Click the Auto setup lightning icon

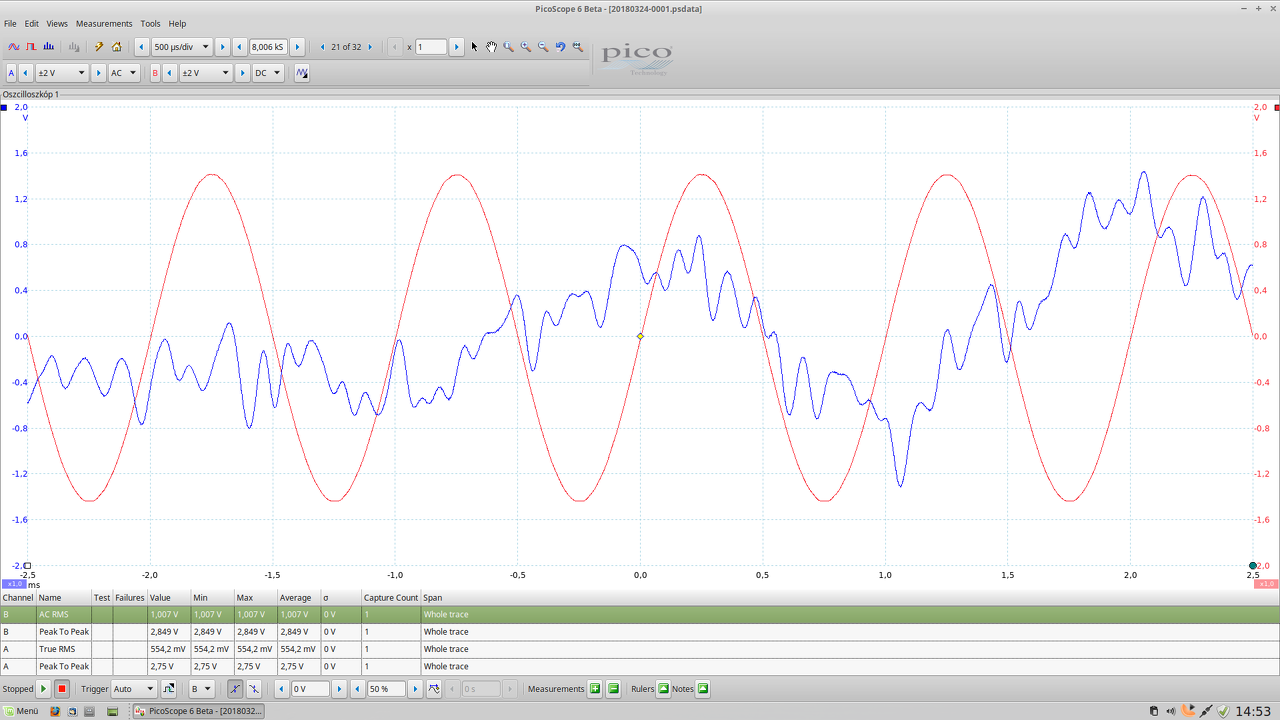coord(99,47)
